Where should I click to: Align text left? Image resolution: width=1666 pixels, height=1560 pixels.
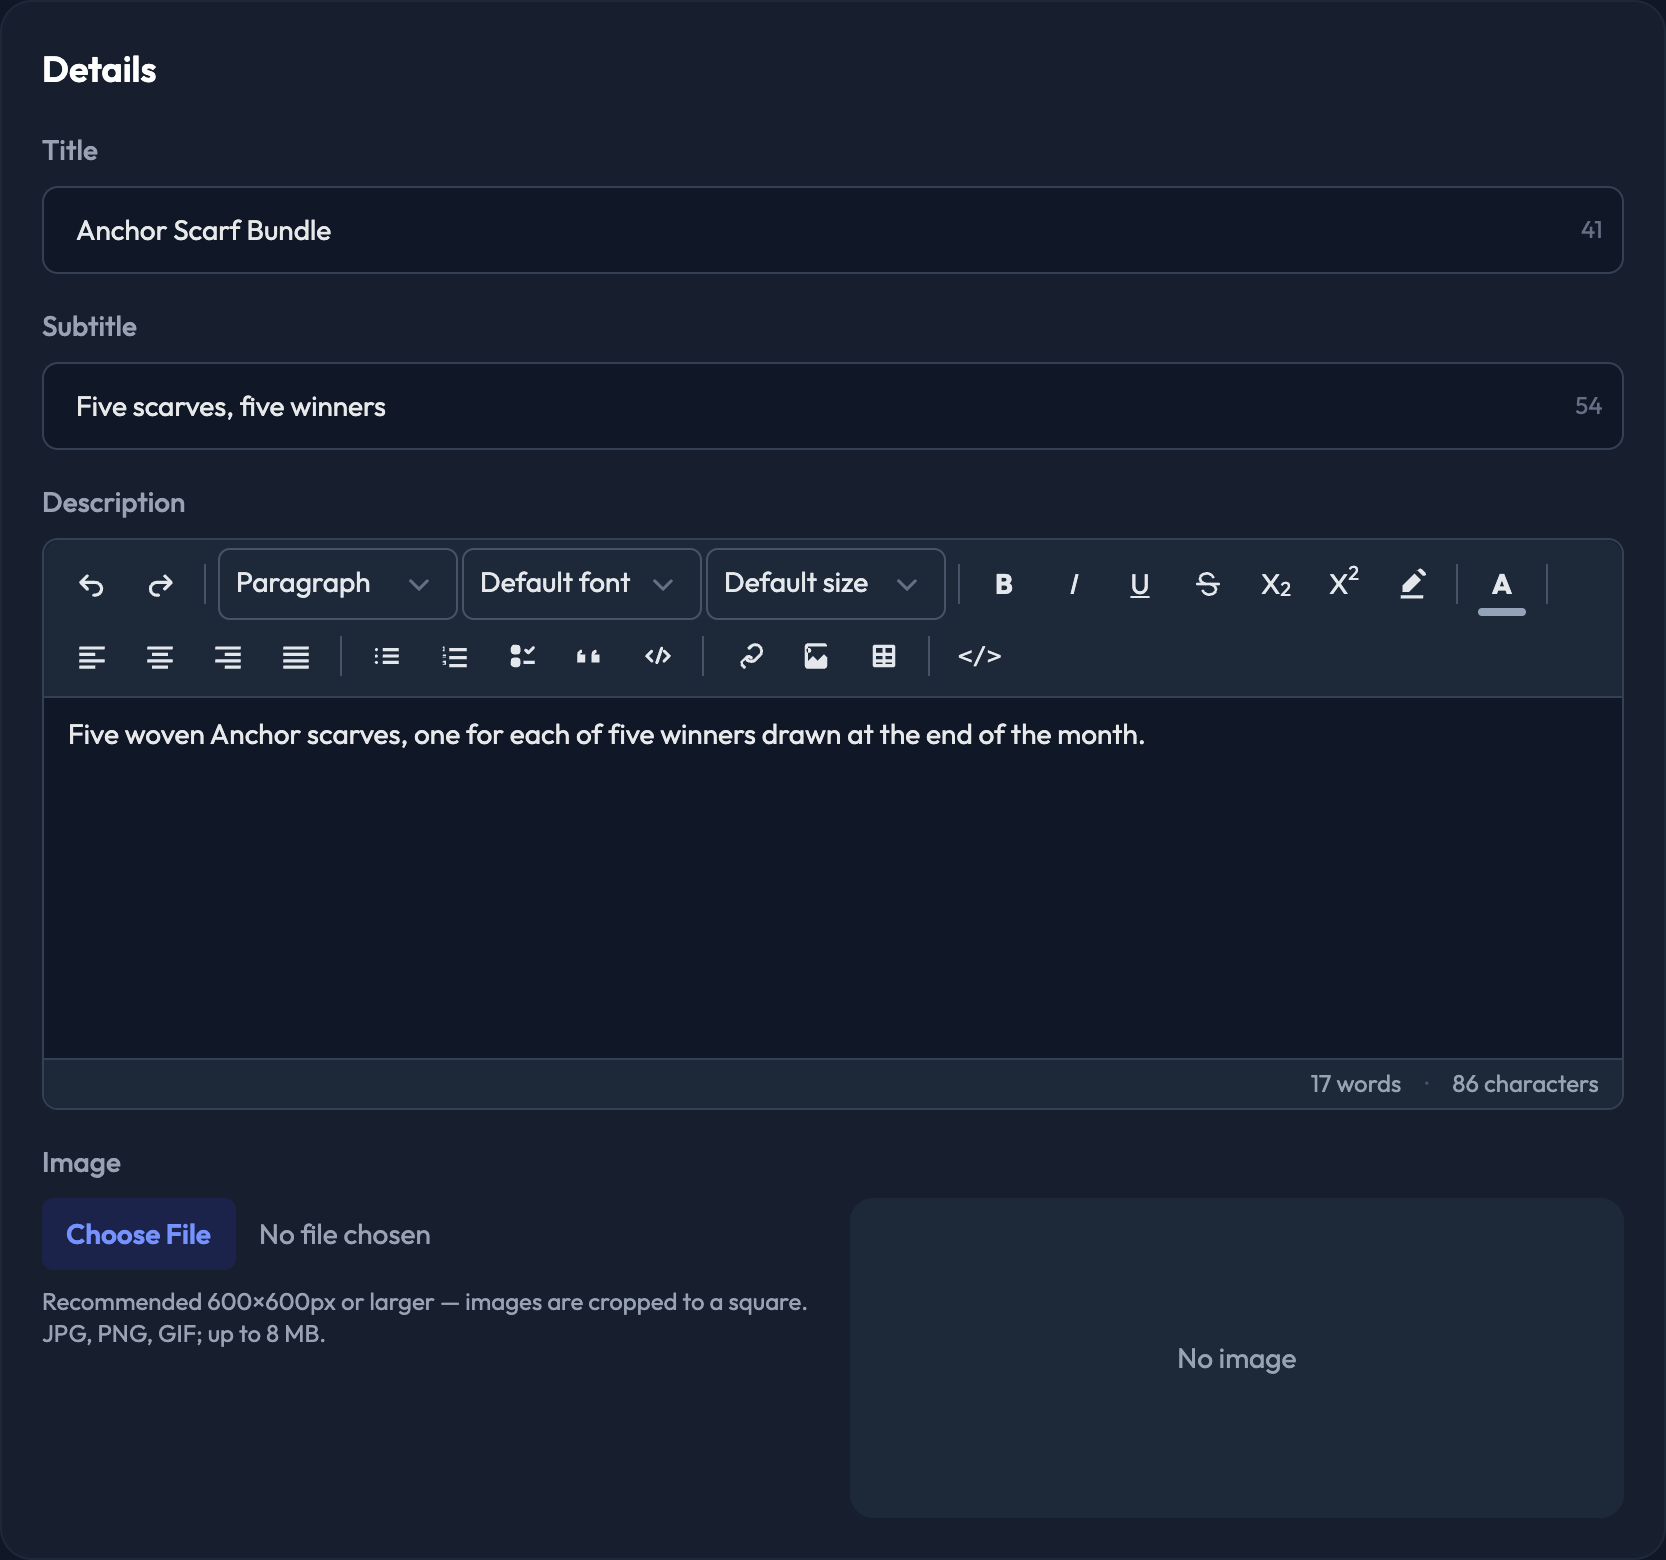pos(91,656)
